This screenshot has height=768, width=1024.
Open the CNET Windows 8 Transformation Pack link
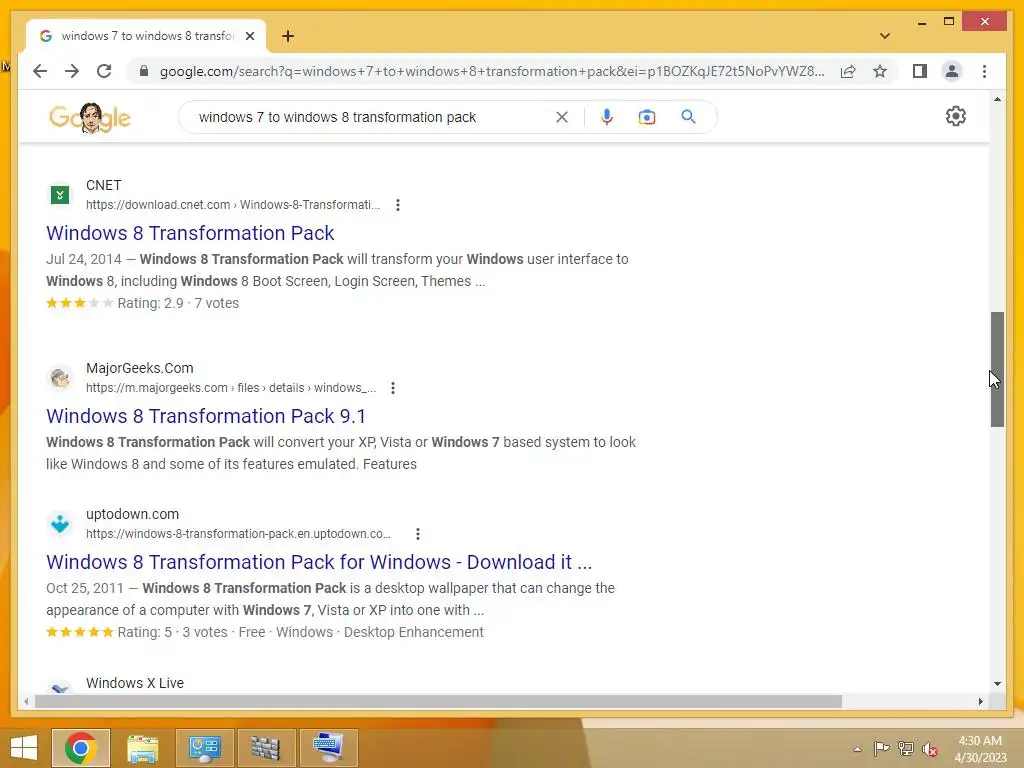click(x=190, y=233)
